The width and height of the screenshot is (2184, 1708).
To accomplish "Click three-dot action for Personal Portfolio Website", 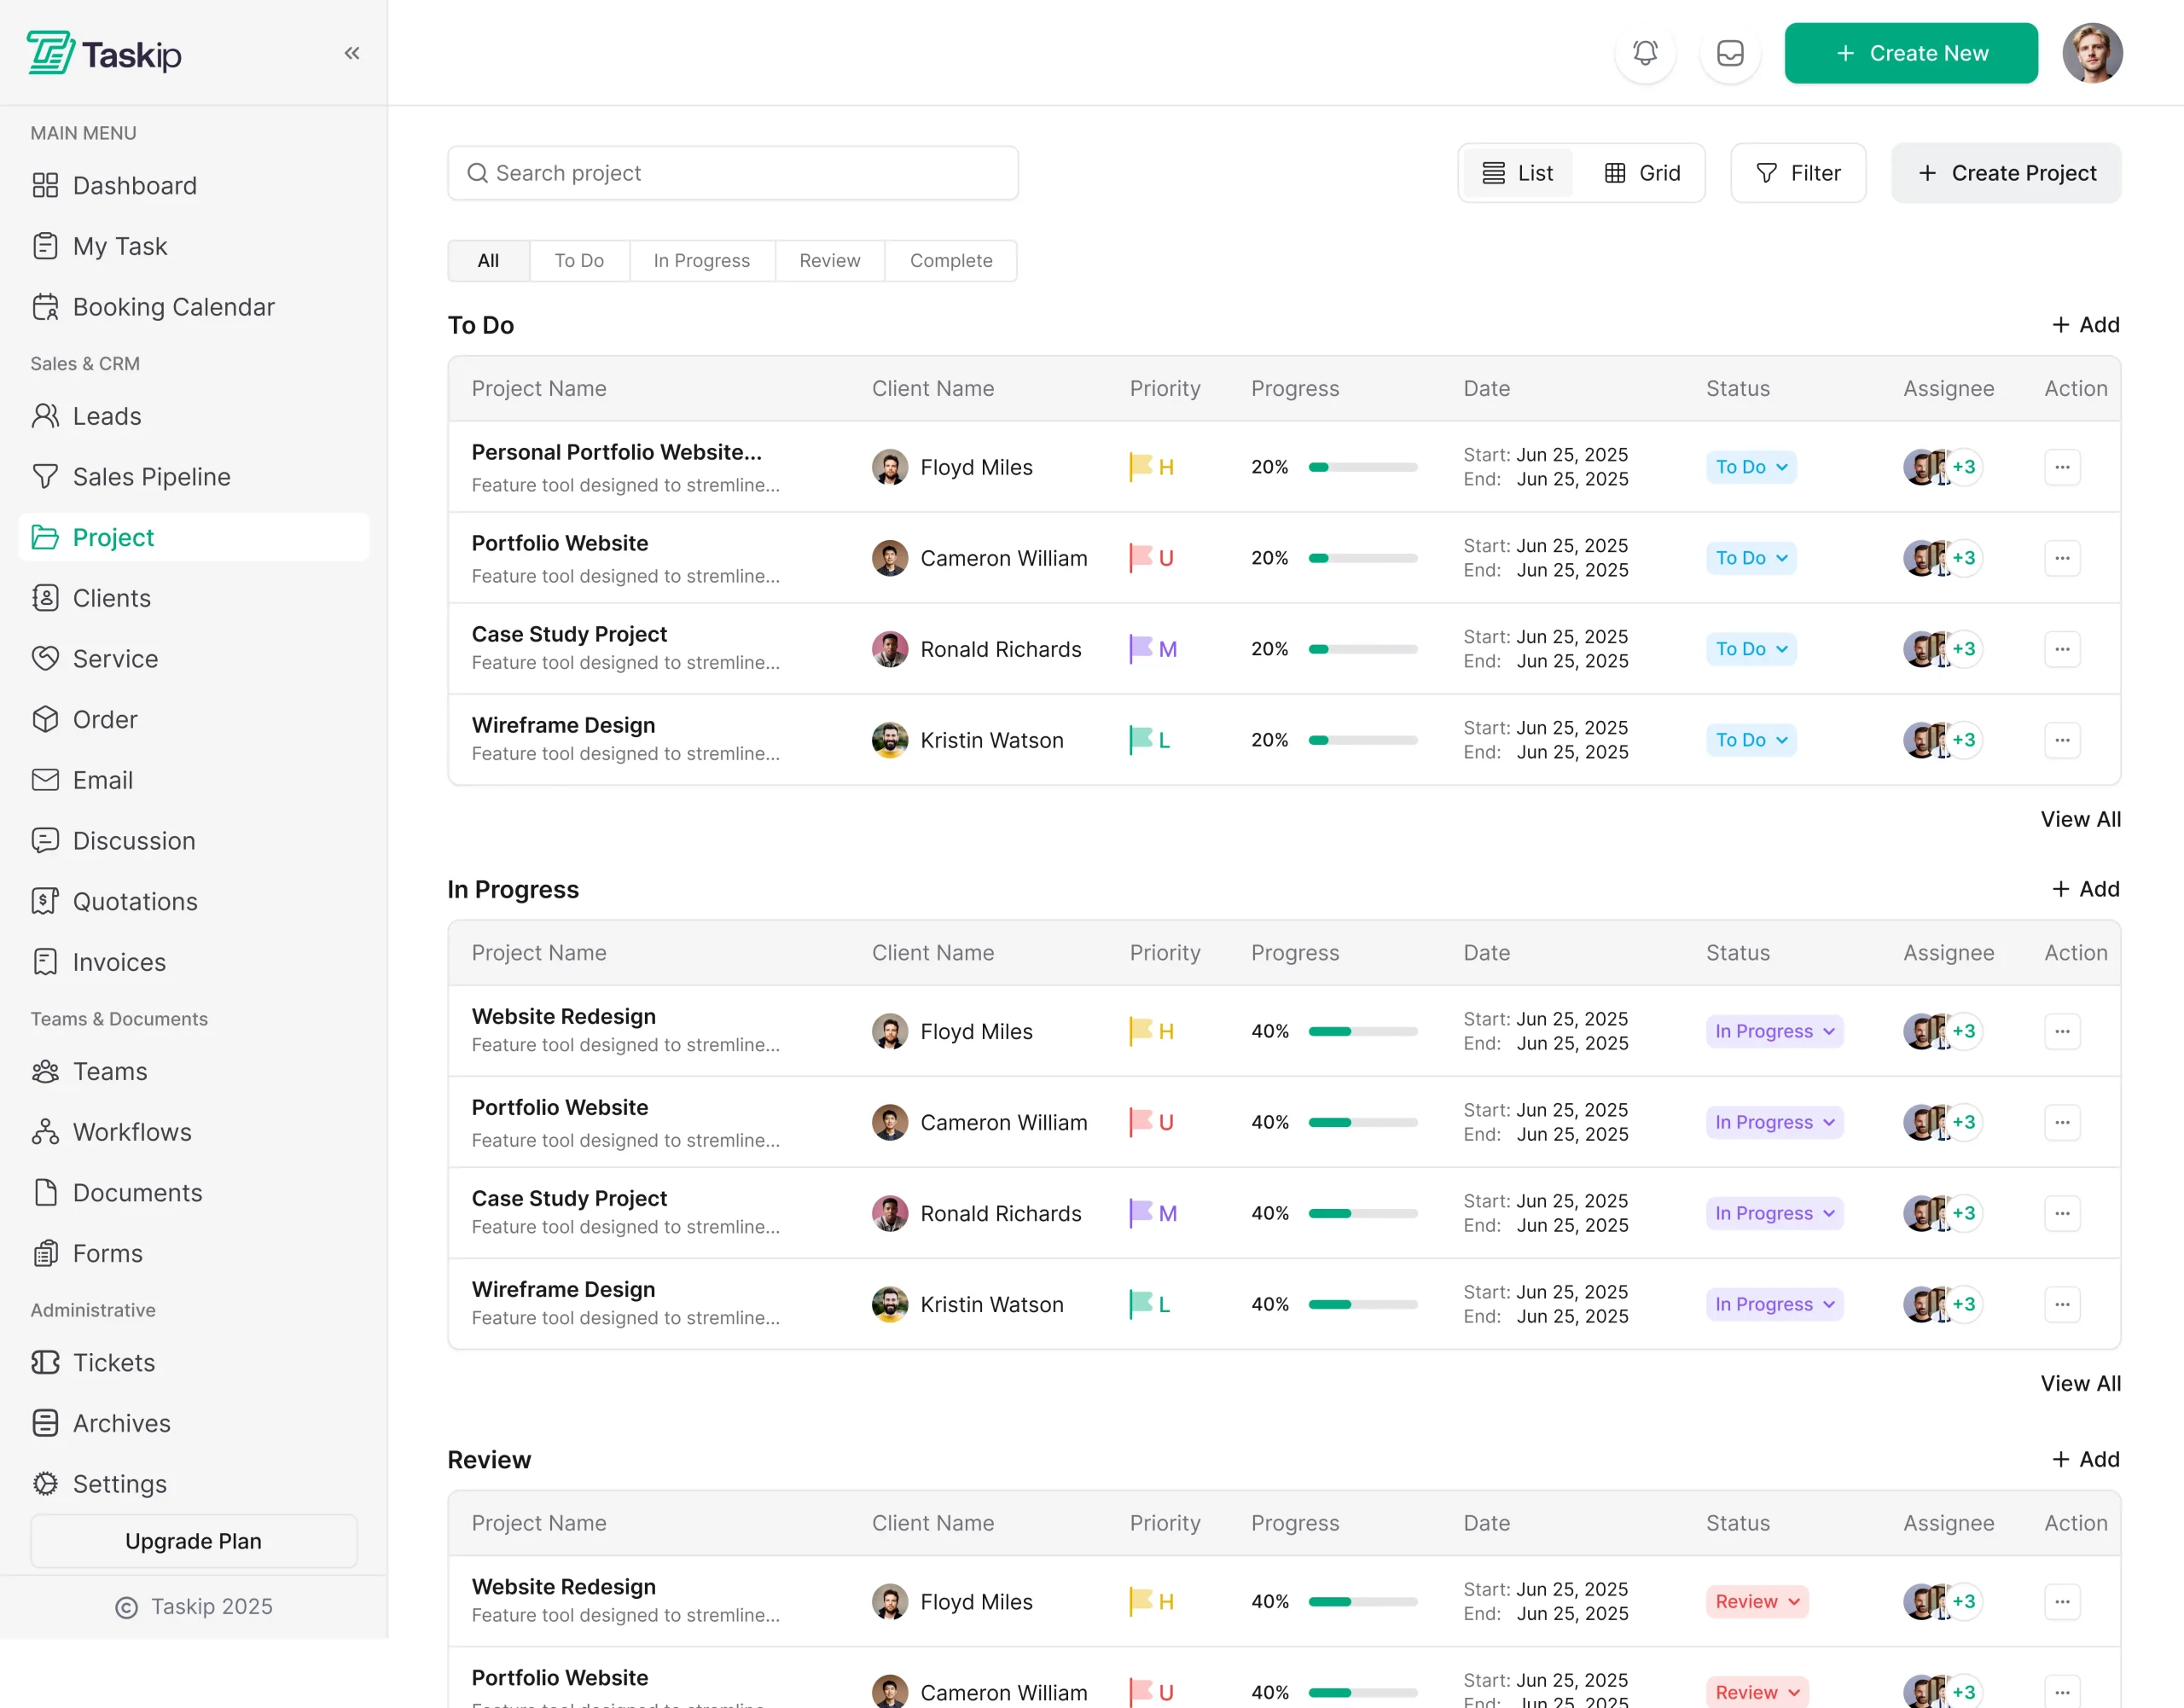I will (2062, 467).
